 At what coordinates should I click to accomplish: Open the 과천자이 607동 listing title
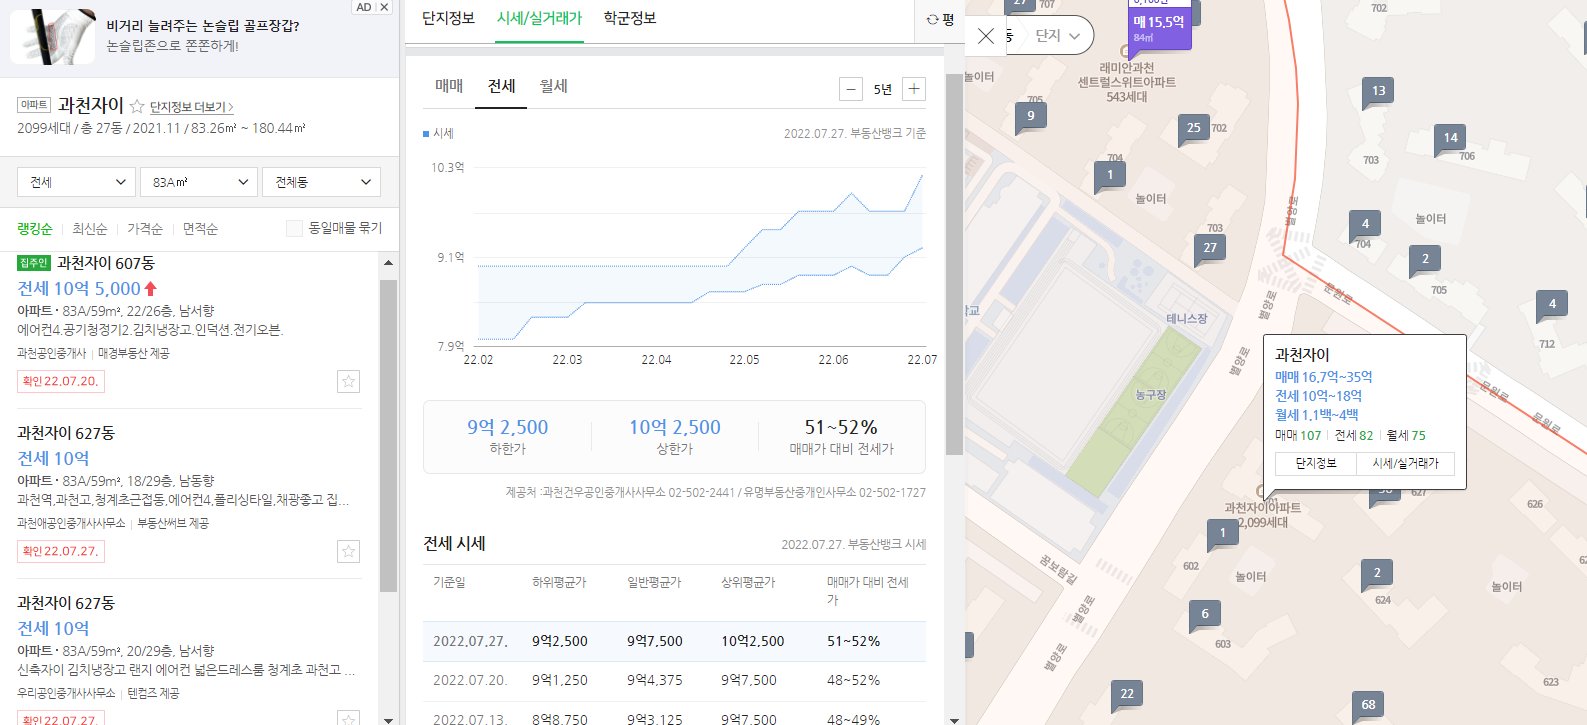coord(106,263)
